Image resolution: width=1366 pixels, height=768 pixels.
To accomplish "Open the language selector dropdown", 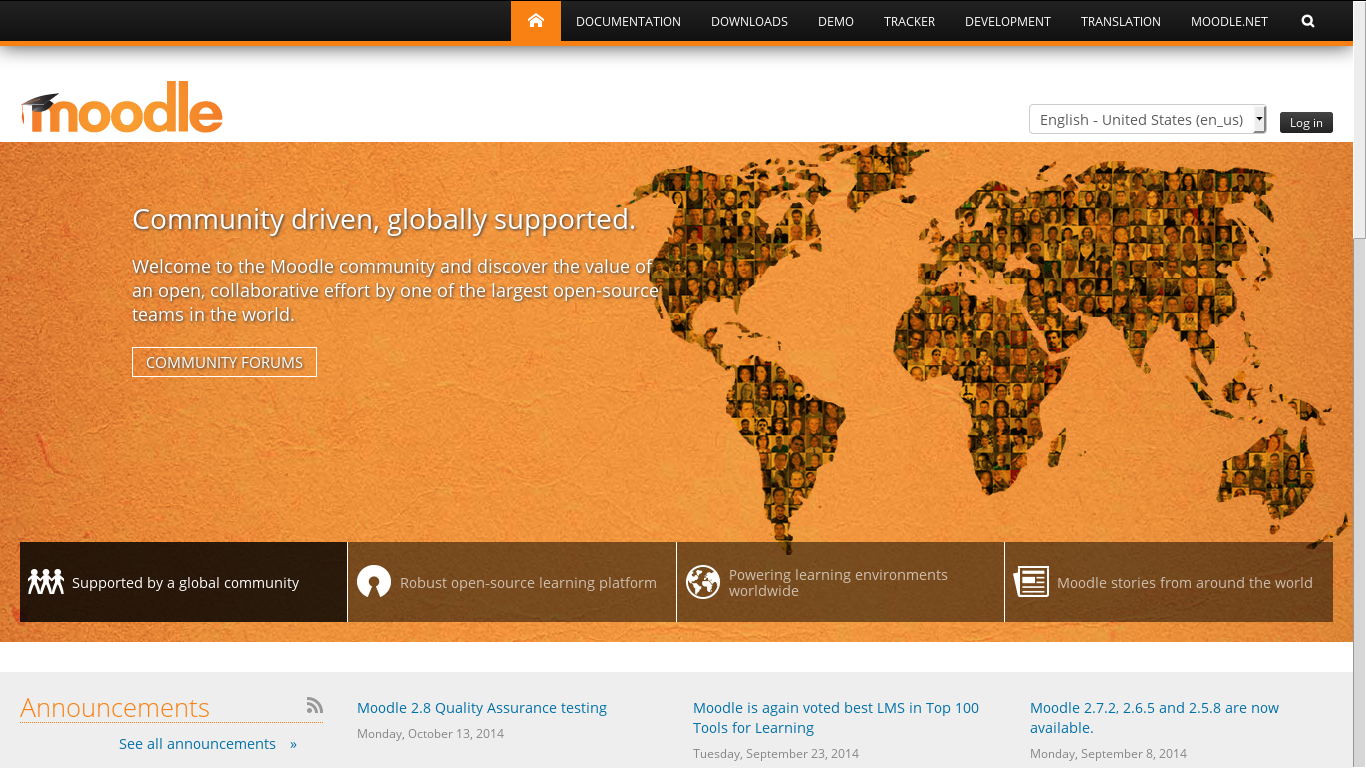I will [1147, 119].
